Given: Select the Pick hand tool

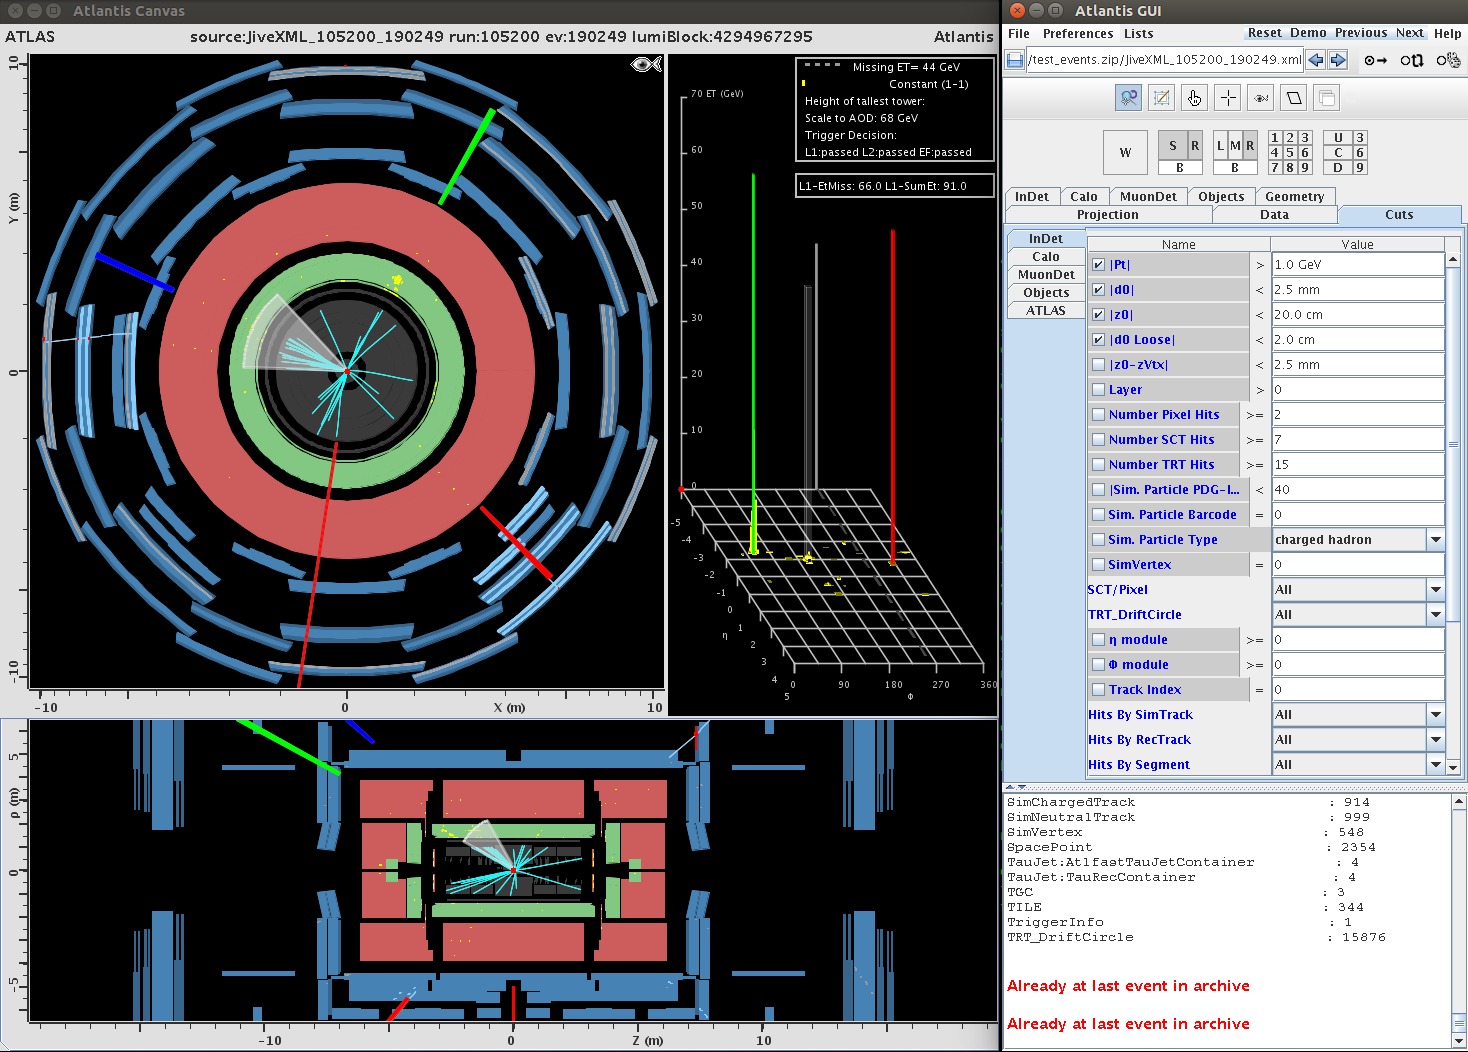Looking at the screenshot, I should click(x=1194, y=98).
